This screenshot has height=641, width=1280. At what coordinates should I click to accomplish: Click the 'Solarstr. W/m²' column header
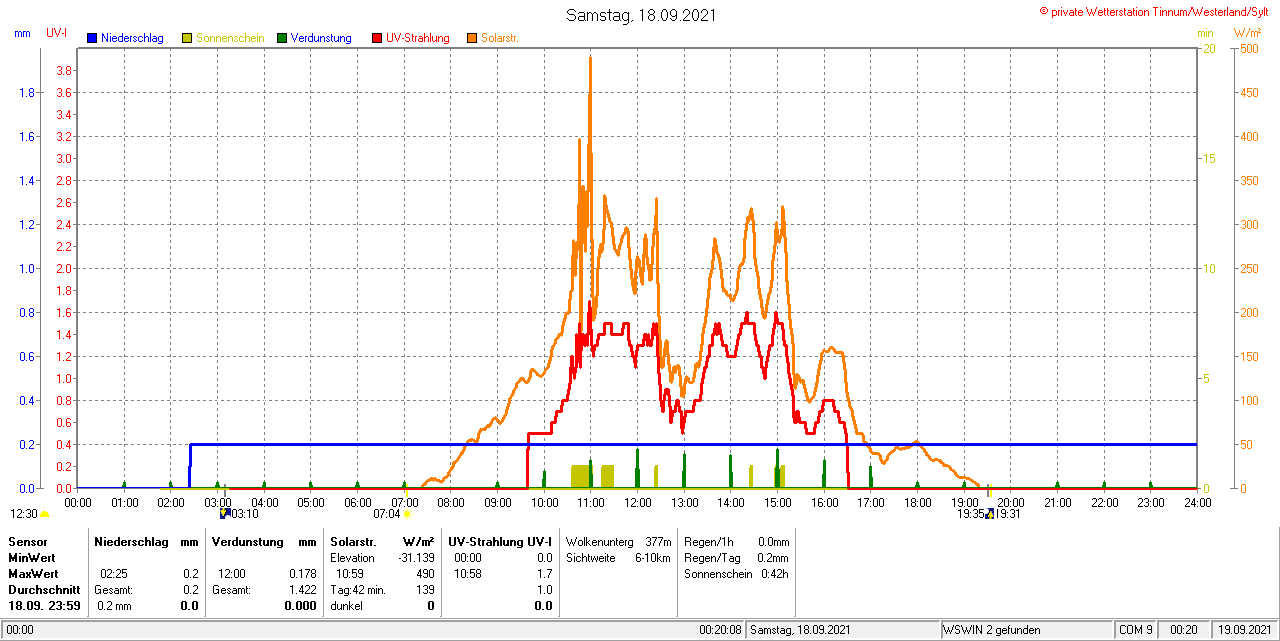coord(382,541)
